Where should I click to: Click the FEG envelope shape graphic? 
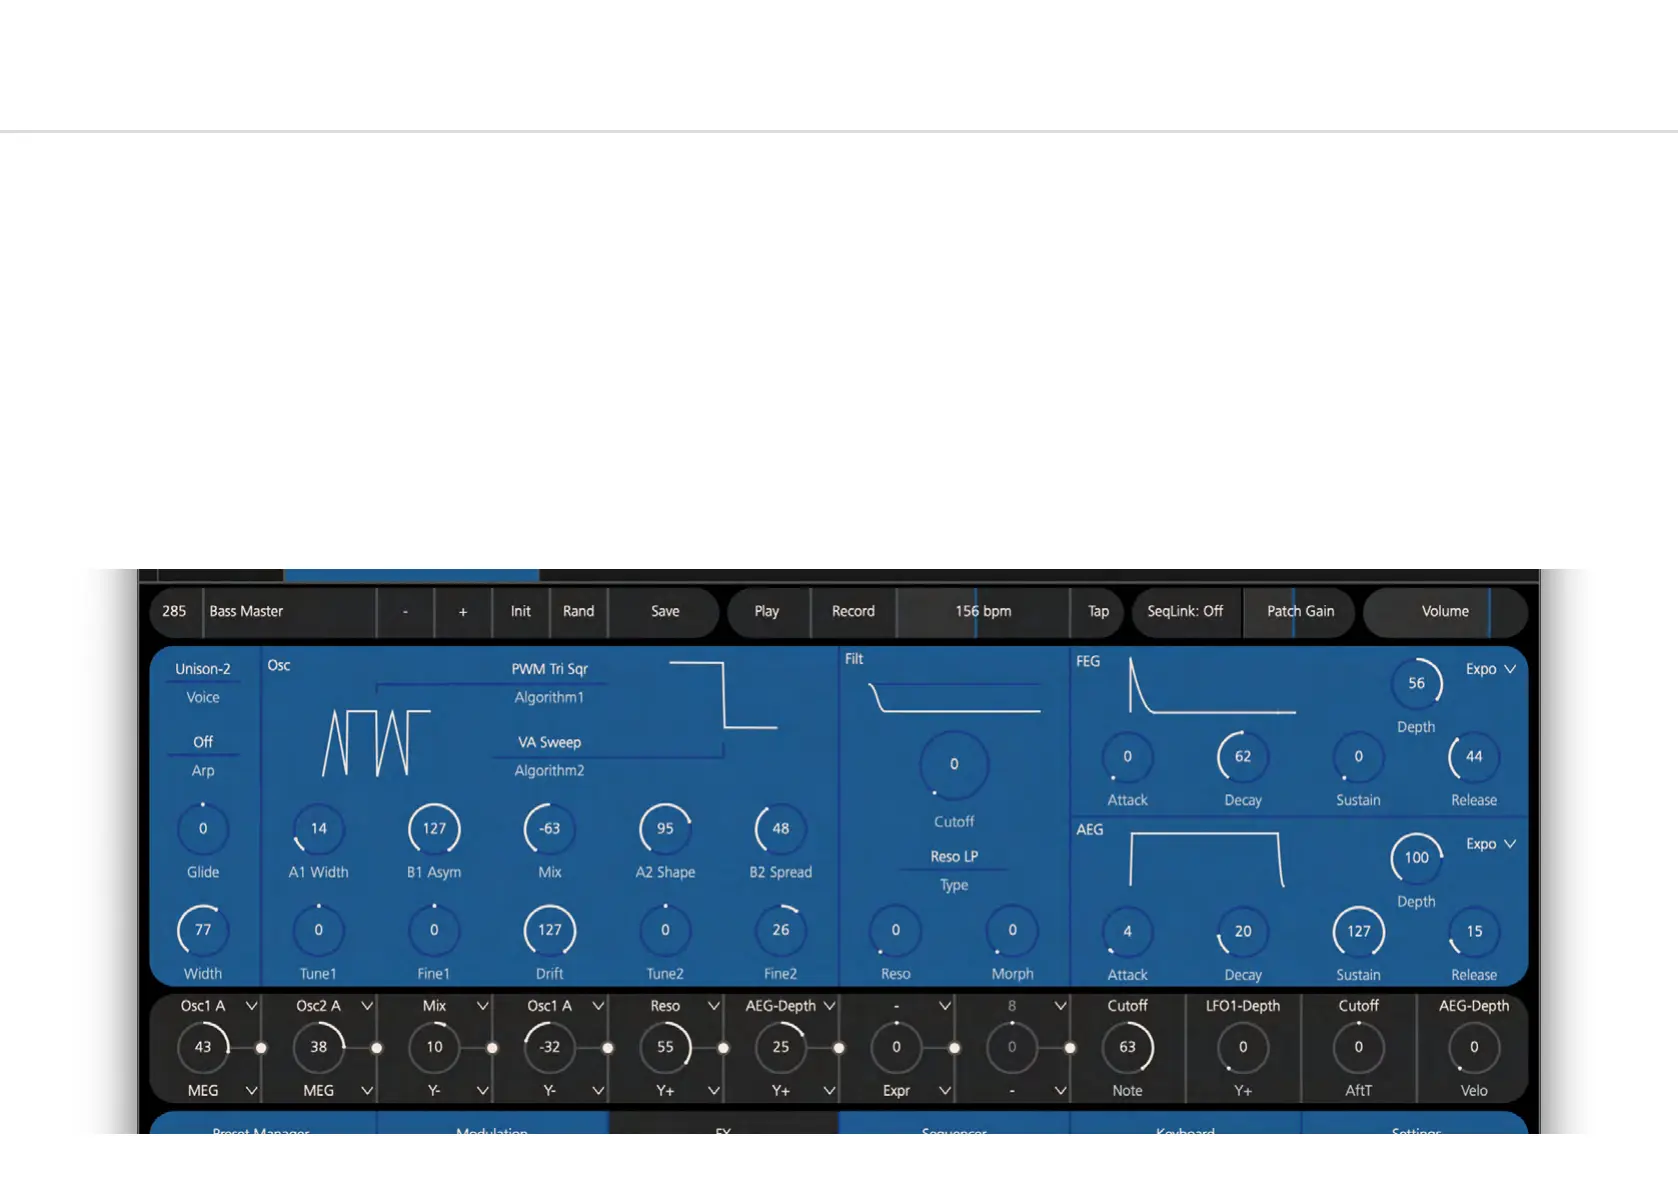click(1212, 686)
